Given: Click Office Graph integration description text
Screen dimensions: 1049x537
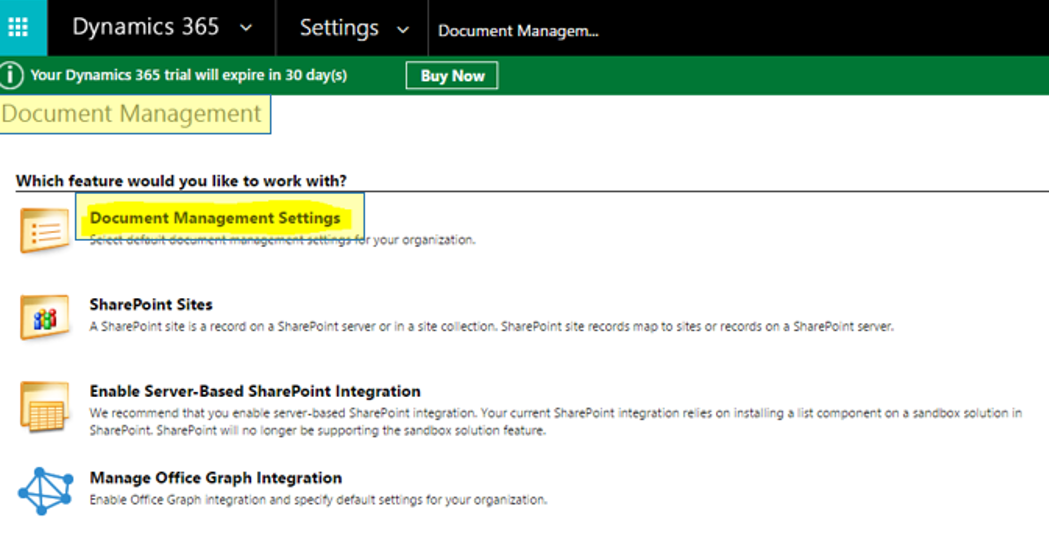Looking at the screenshot, I should pos(318,500).
